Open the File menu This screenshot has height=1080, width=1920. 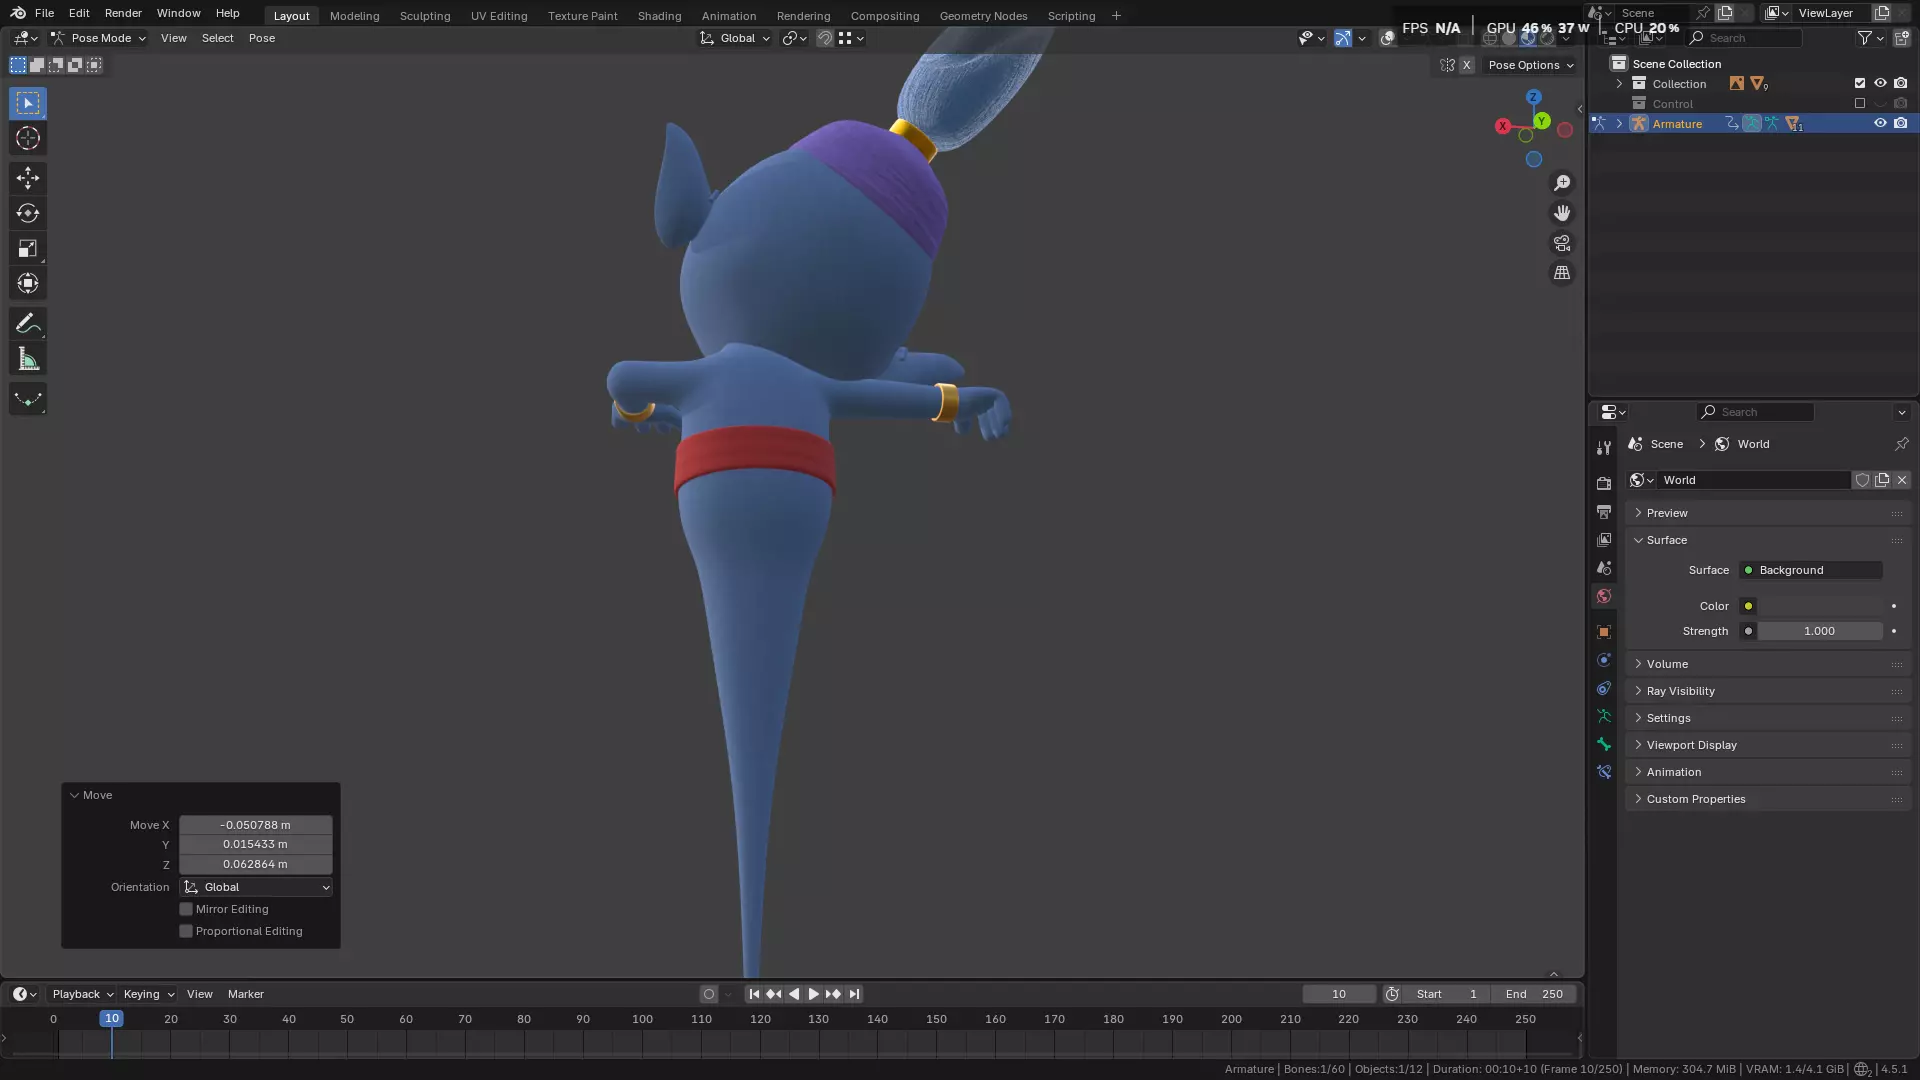pyautogui.click(x=44, y=13)
